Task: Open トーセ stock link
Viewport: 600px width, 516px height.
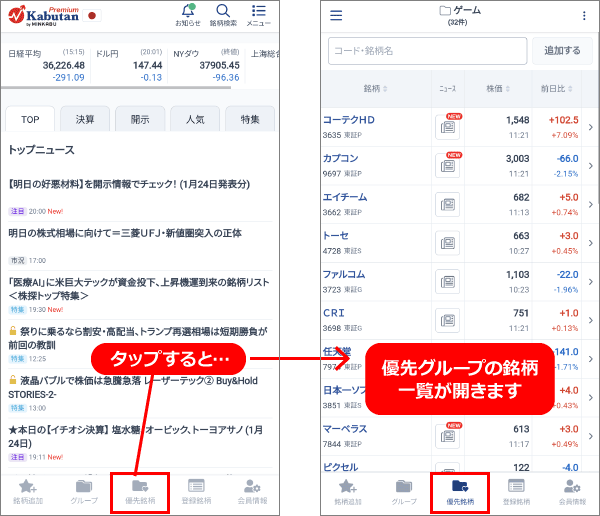Action: [x=336, y=235]
